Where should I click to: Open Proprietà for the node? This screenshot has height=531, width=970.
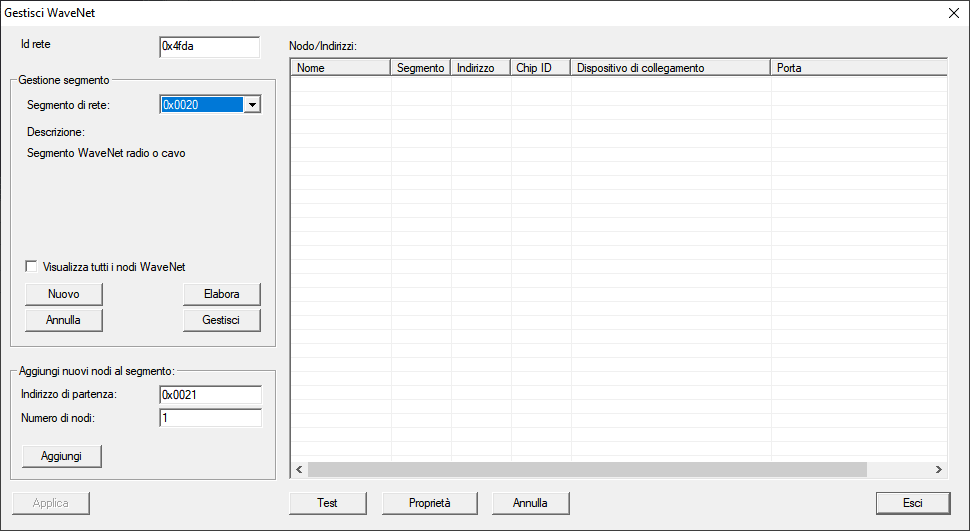point(430,503)
